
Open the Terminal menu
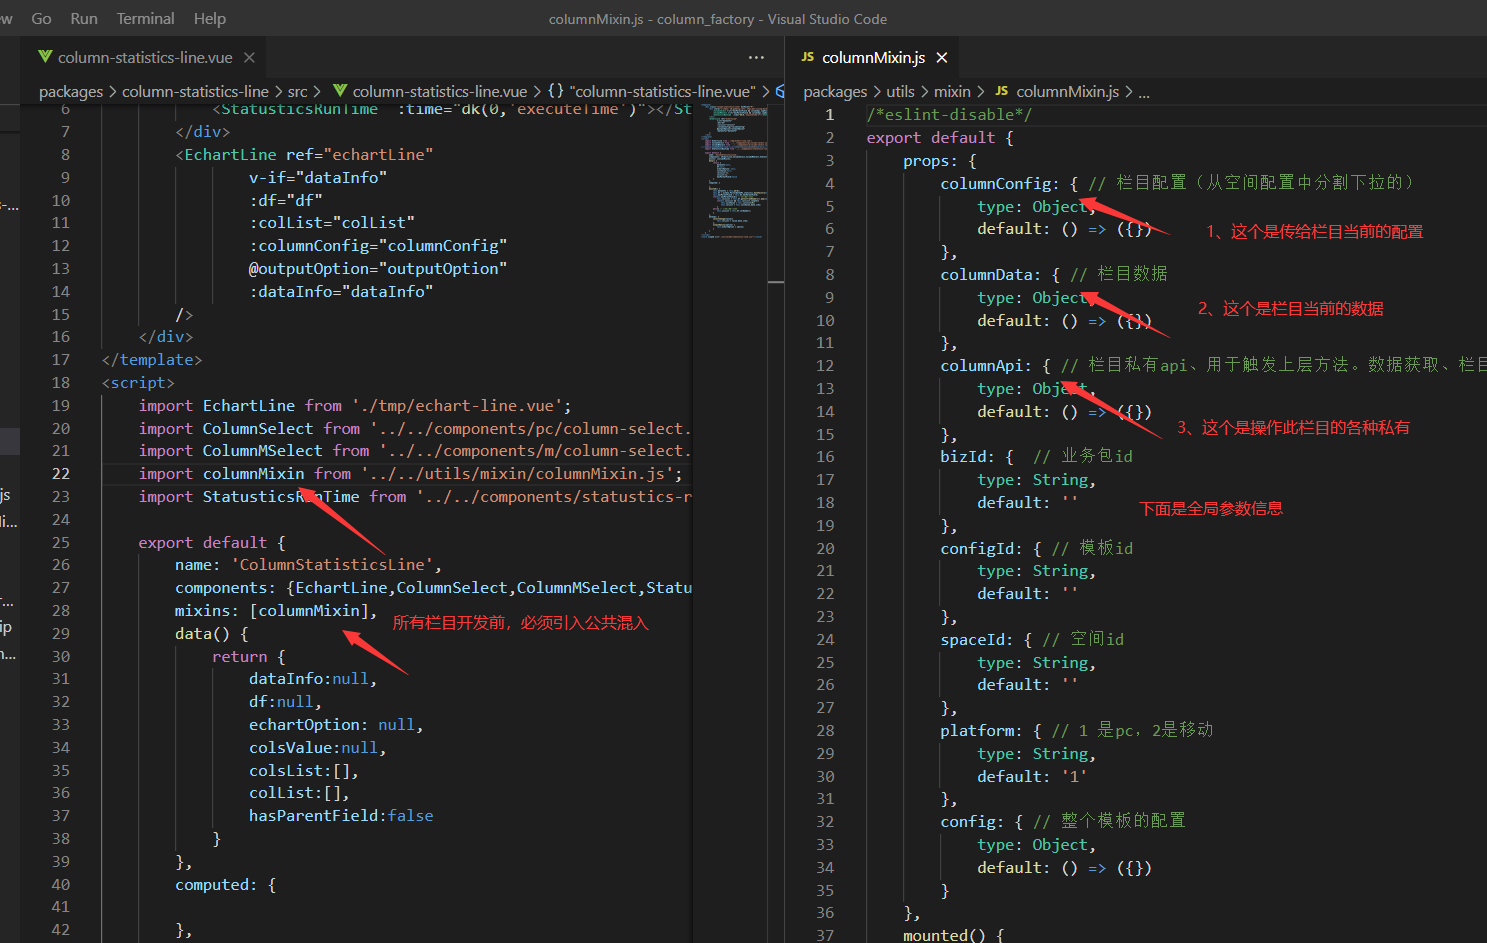point(145,18)
